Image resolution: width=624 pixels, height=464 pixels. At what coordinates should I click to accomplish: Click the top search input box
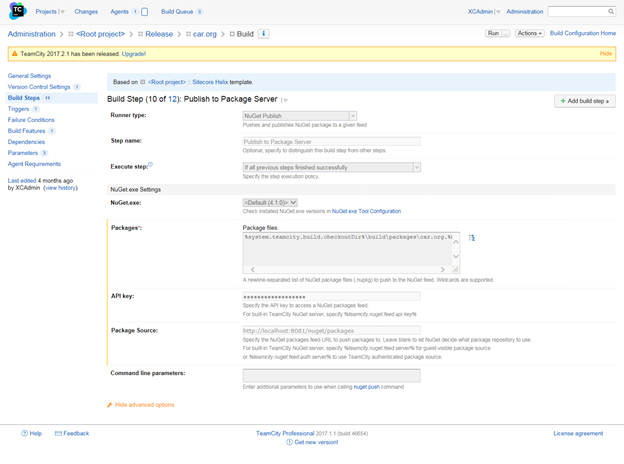(x=577, y=12)
